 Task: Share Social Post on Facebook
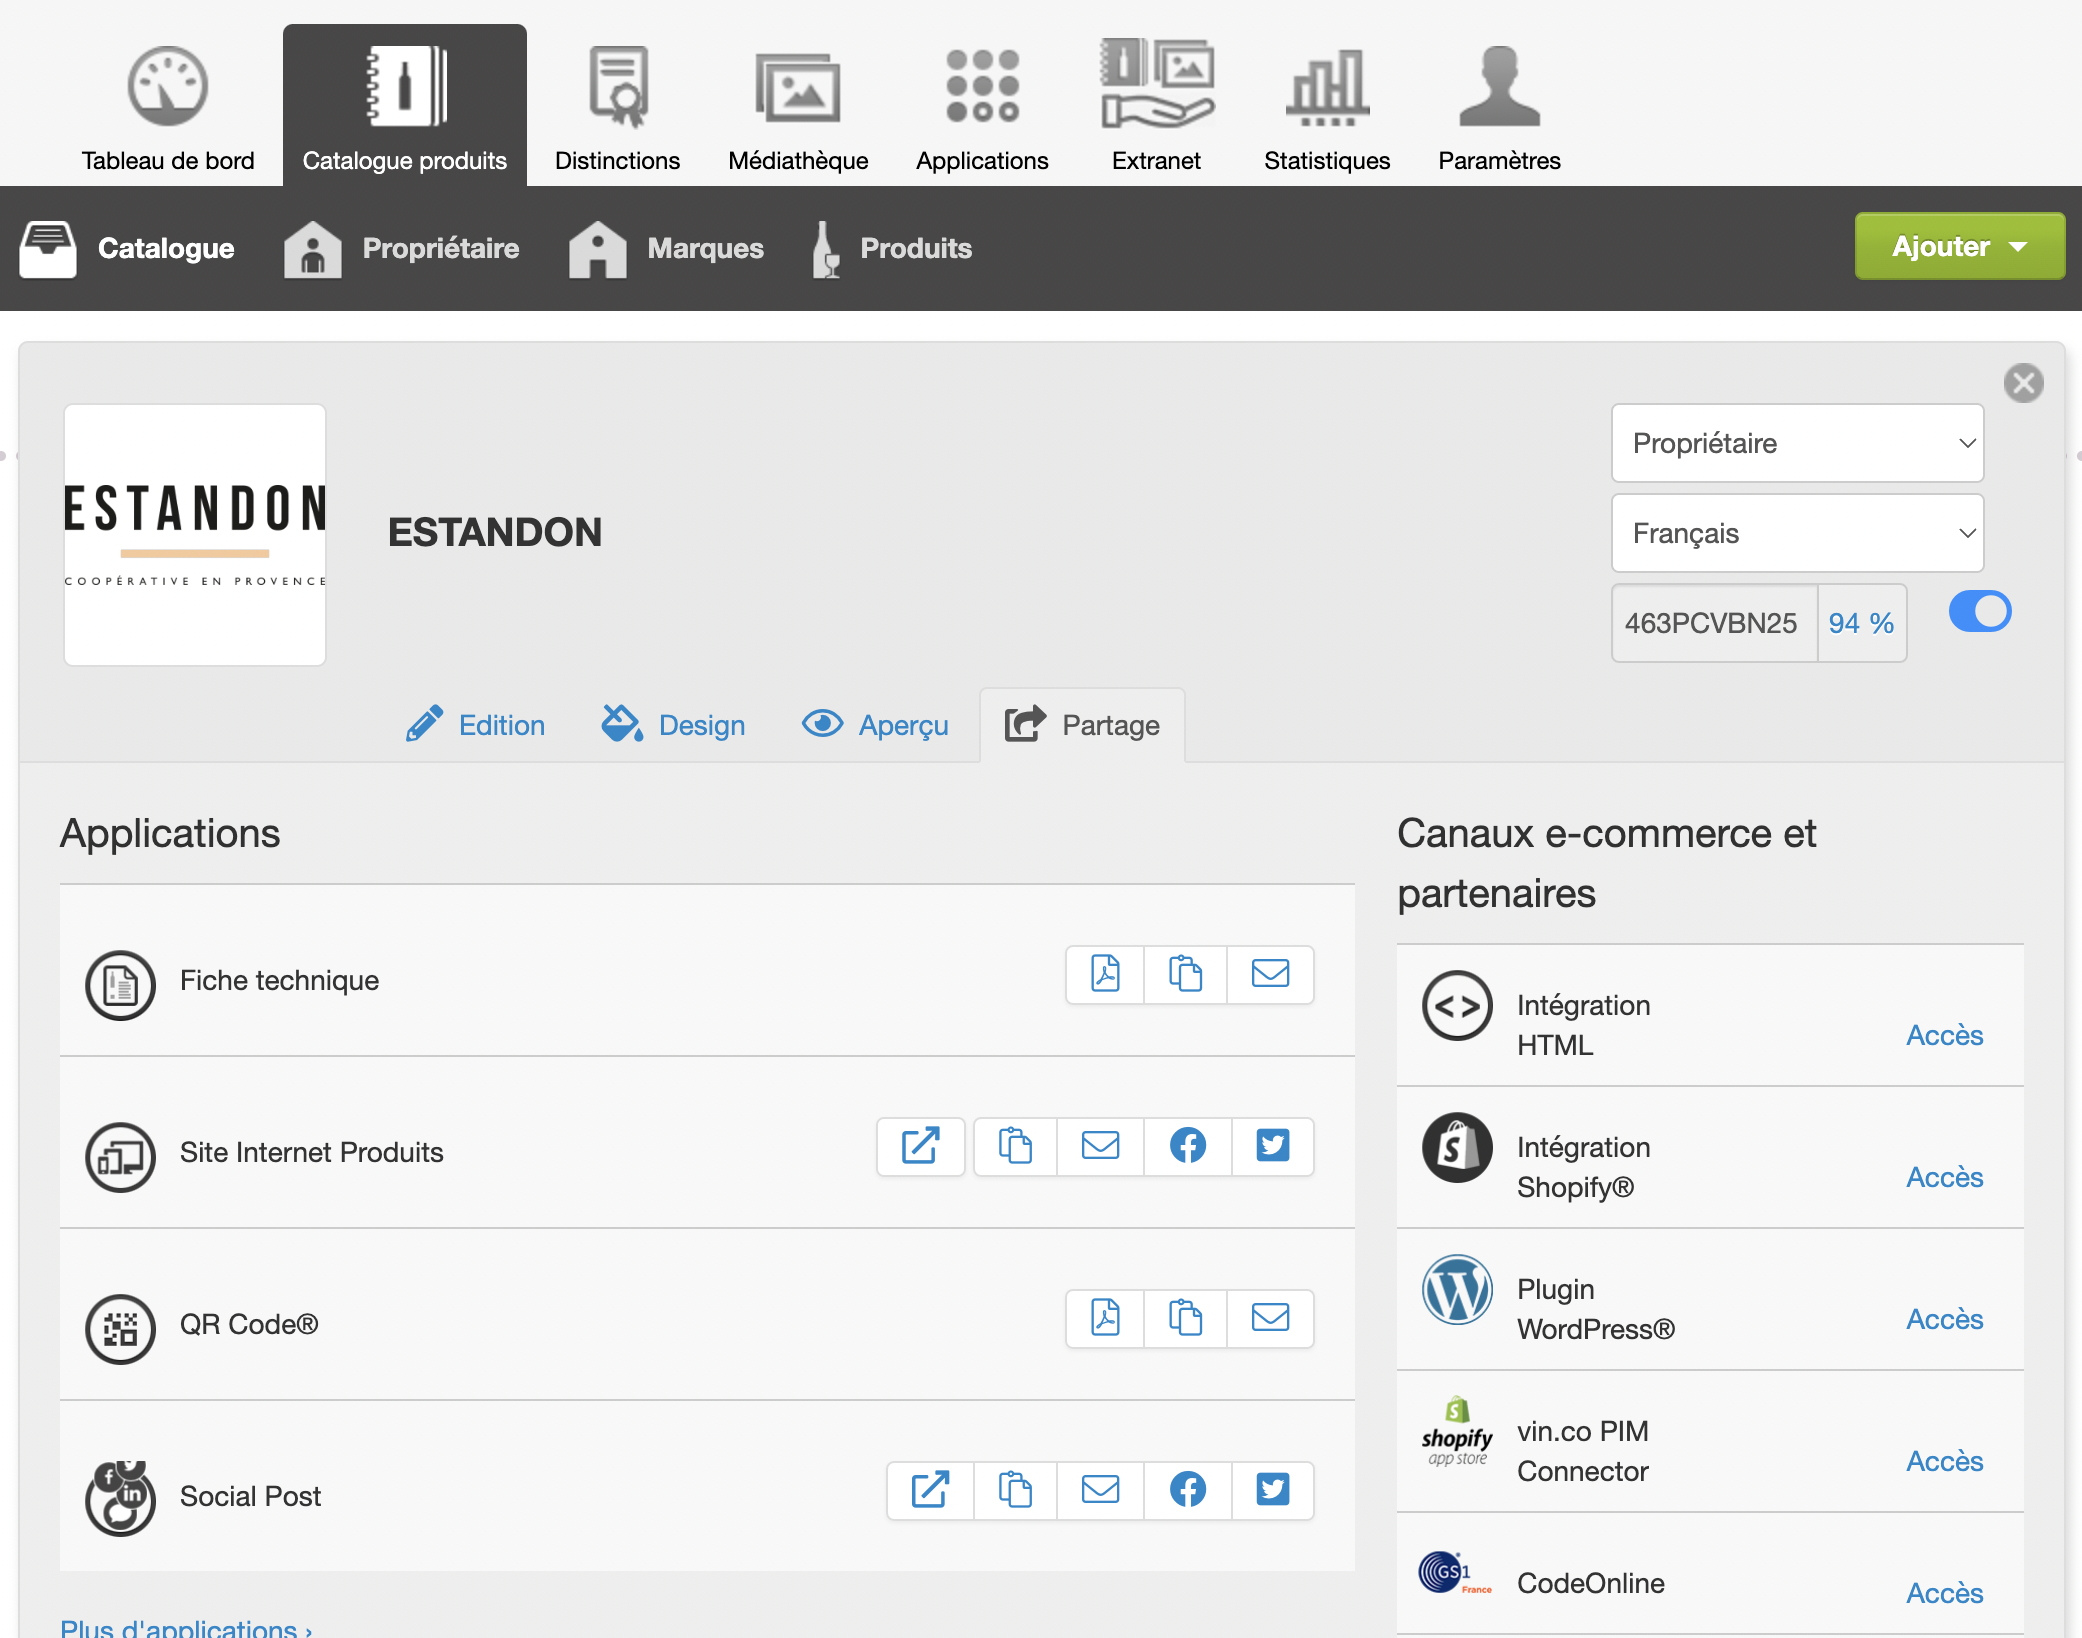[1188, 1490]
